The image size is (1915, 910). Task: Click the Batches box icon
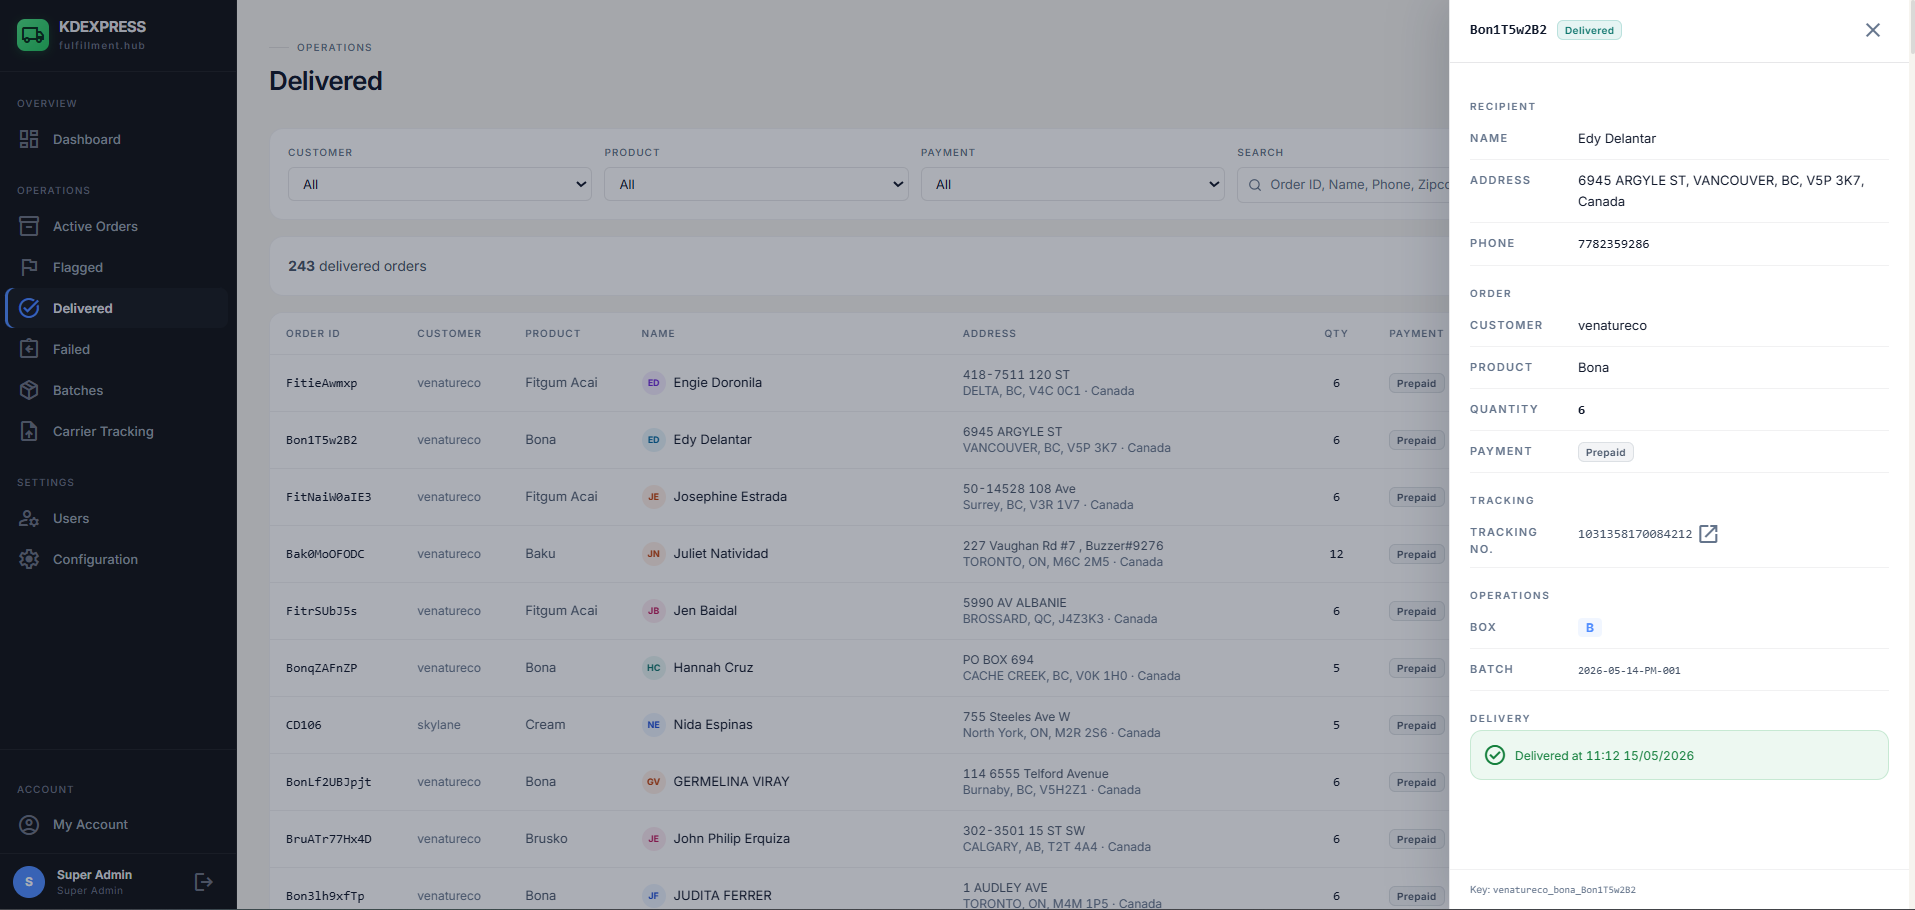29,390
